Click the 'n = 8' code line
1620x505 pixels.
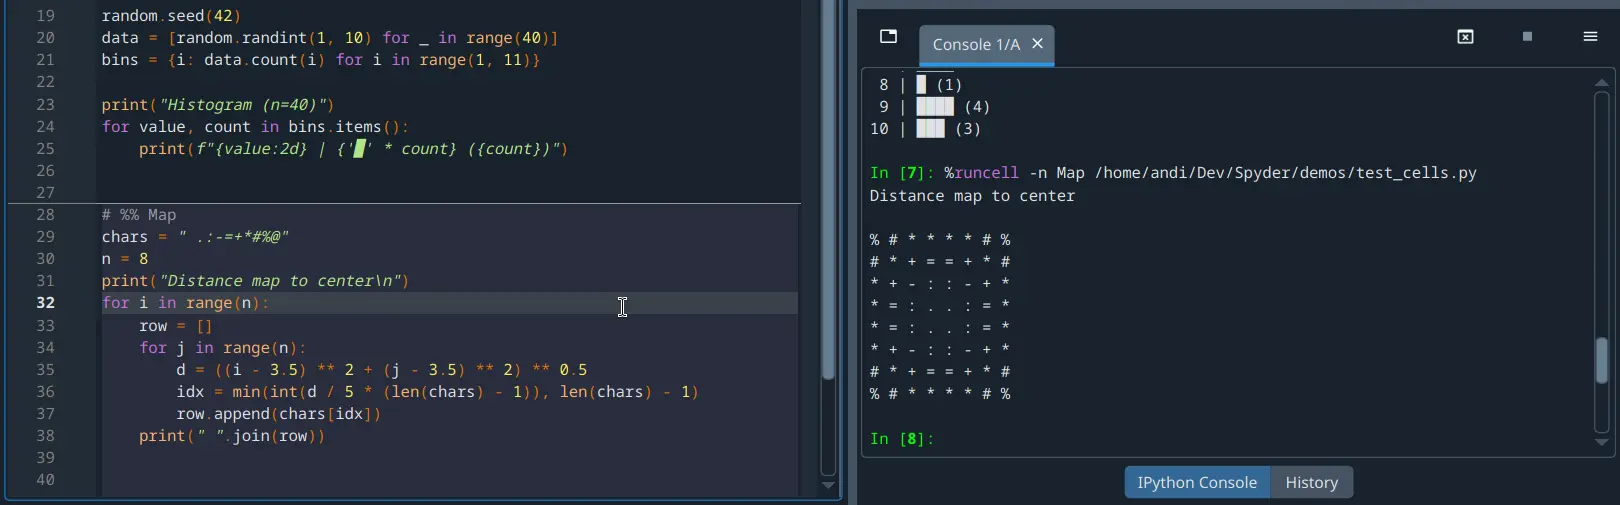(125, 259)
